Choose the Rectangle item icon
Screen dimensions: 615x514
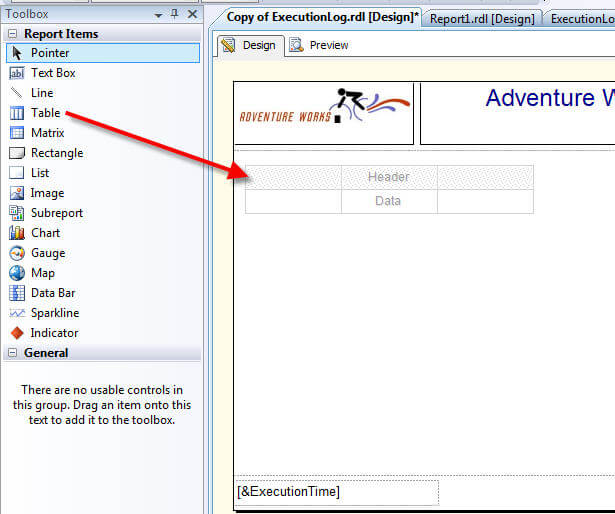pyautogui.click(x=16, y=153)
